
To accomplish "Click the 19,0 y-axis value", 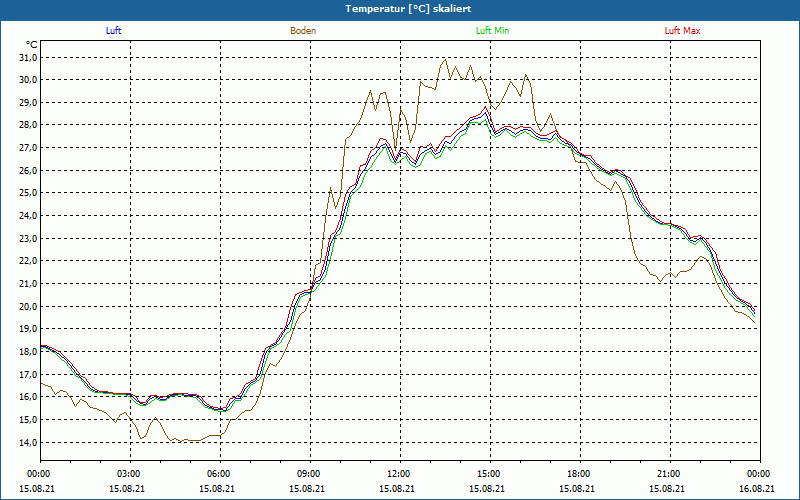I will coord(28,329).
